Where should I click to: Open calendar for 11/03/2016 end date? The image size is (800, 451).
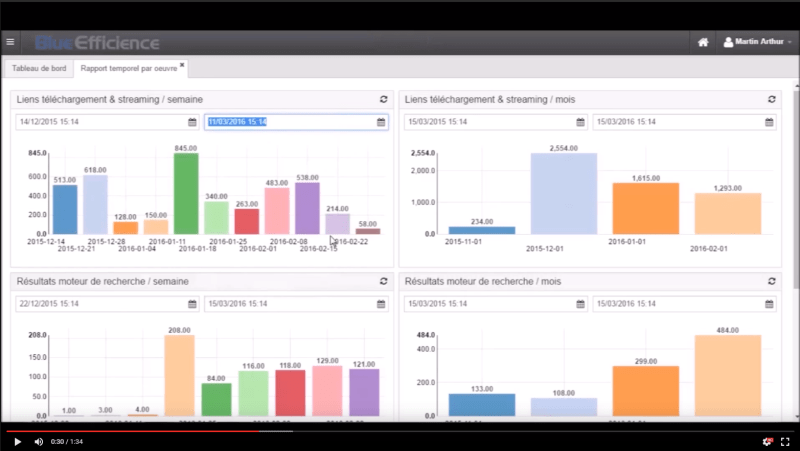point(381,122)
